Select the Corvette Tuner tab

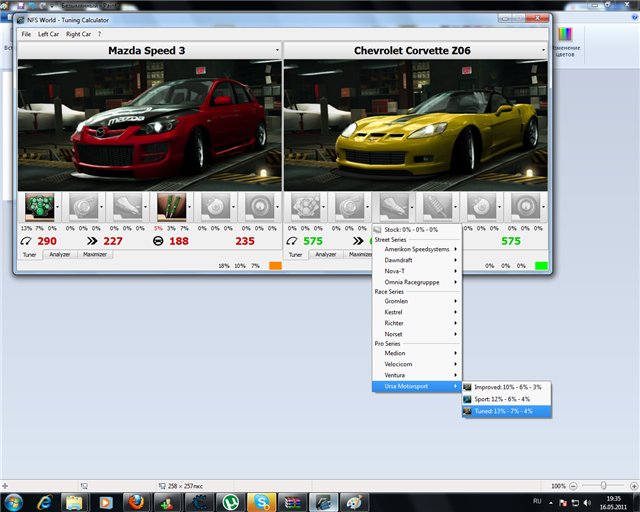(296, 254)
